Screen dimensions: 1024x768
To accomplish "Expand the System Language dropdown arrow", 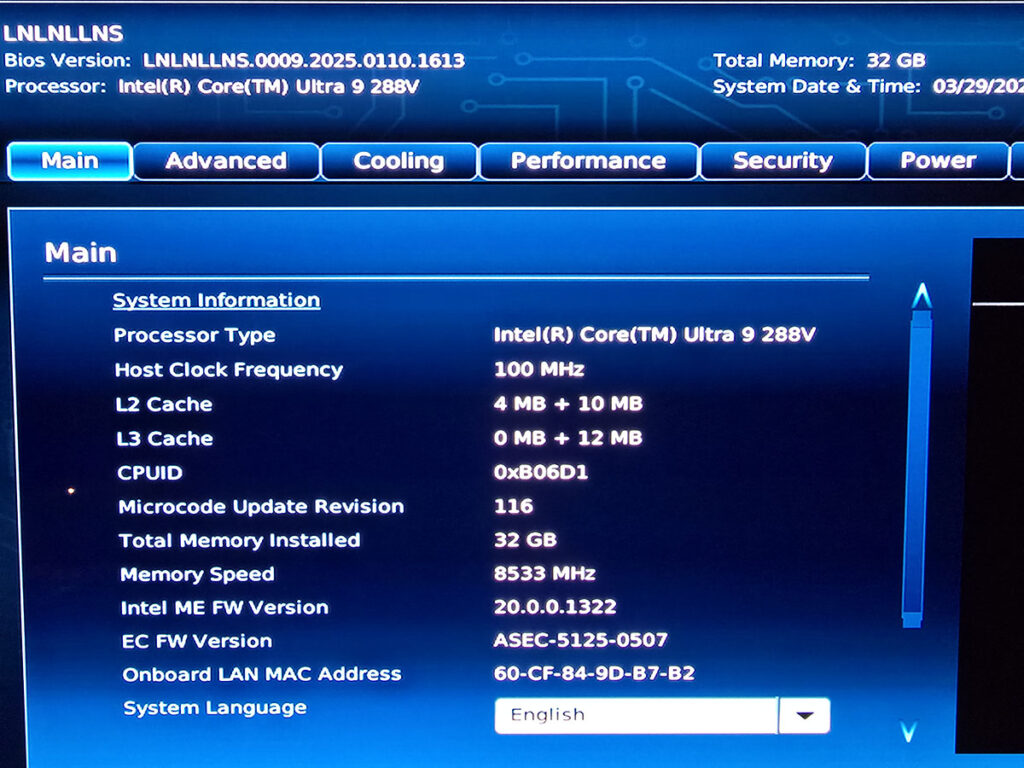I will click(x=804, y=716).
